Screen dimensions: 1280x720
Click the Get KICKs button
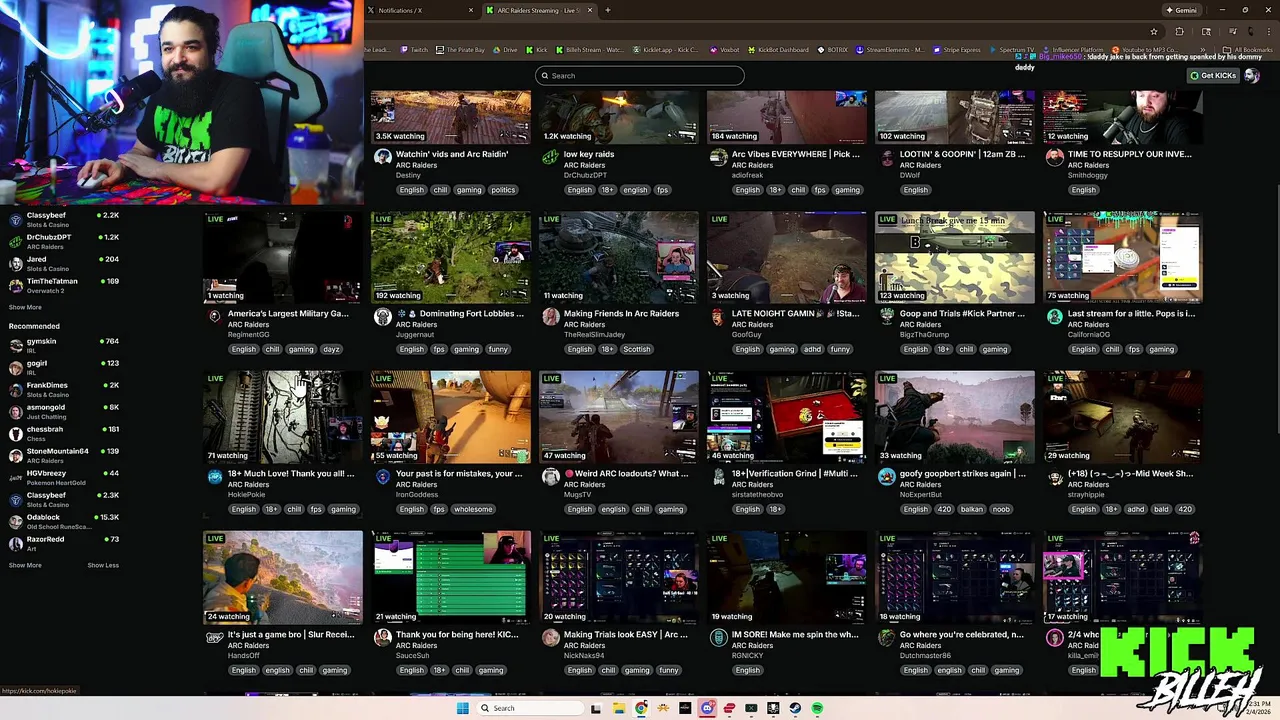click(1212, 75)
